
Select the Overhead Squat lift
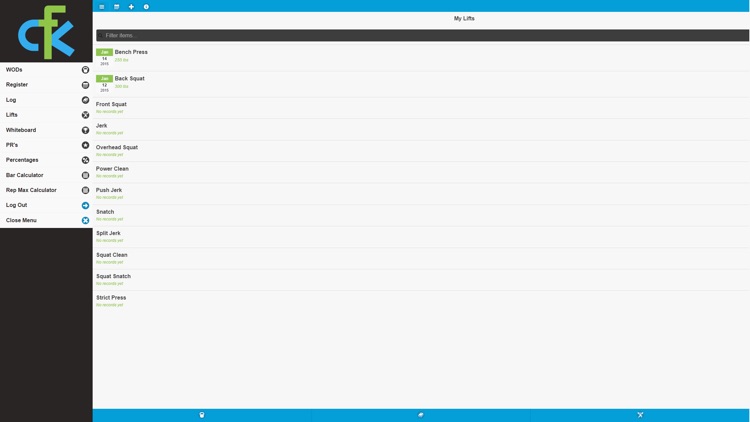point(421,151)
